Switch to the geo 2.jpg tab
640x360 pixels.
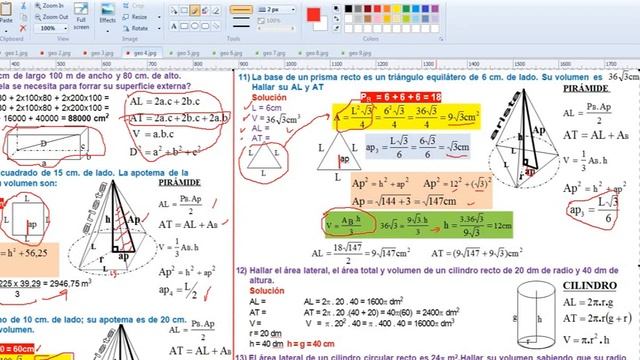(56, 53)
